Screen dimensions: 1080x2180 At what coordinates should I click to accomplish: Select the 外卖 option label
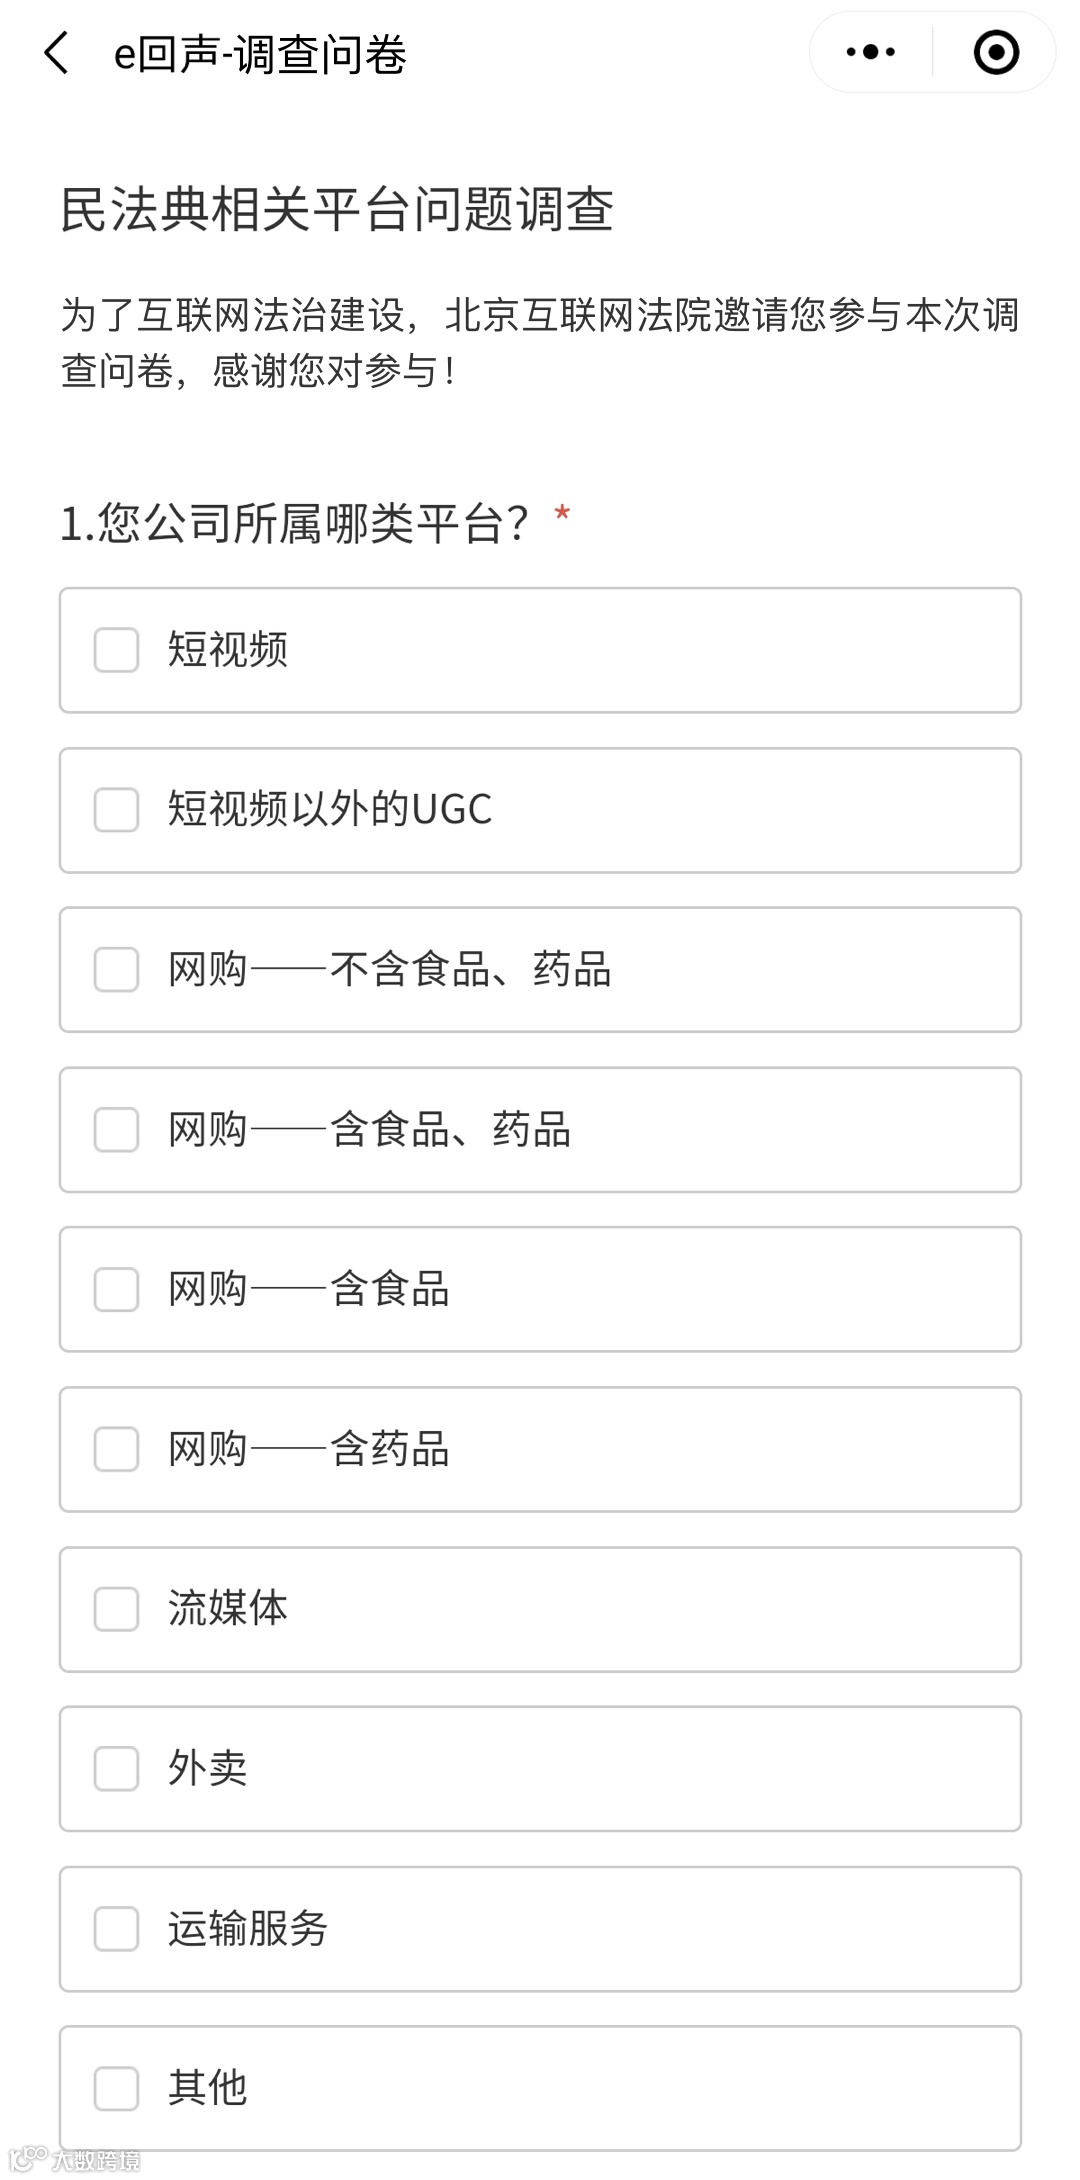[x=208, y=1769]
